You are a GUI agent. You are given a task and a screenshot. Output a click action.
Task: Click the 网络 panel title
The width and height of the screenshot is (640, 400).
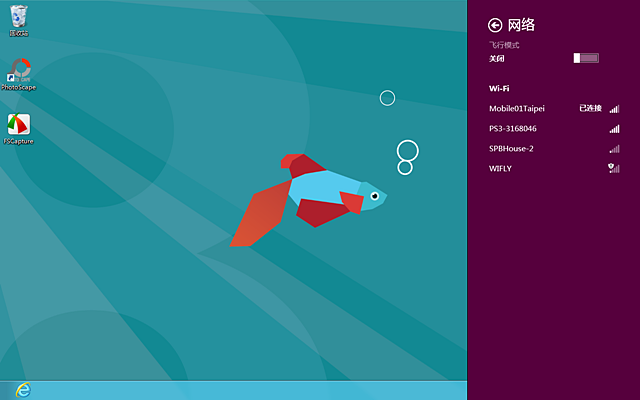pos(521,25)
